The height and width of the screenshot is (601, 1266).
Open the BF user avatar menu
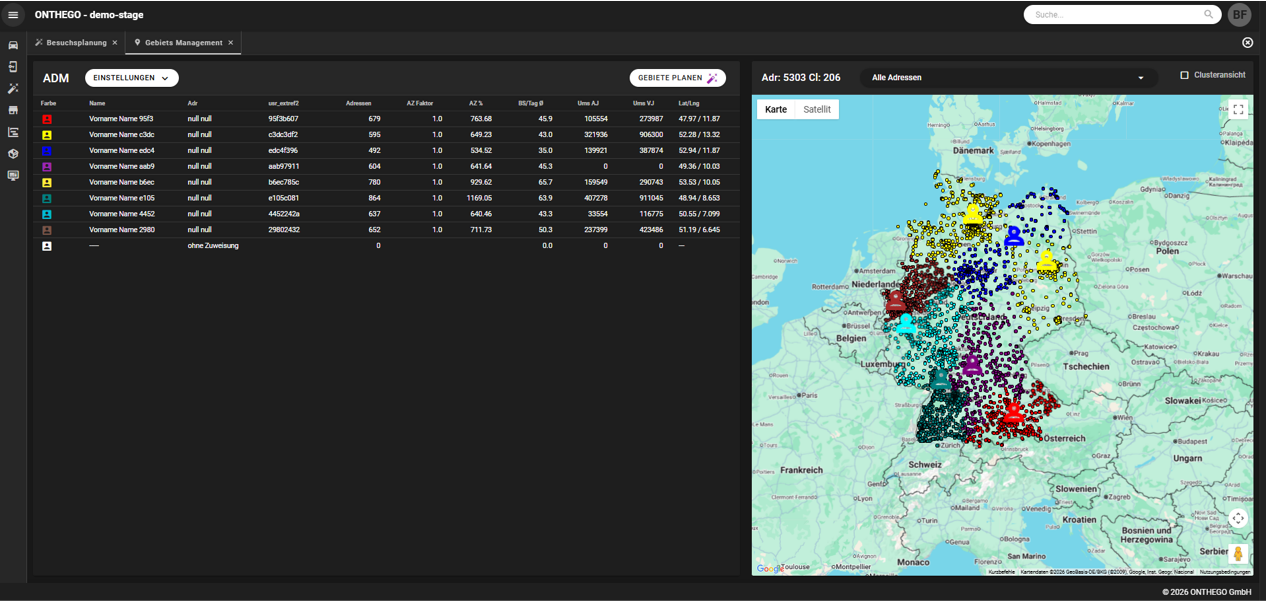tap(1240, 15)
